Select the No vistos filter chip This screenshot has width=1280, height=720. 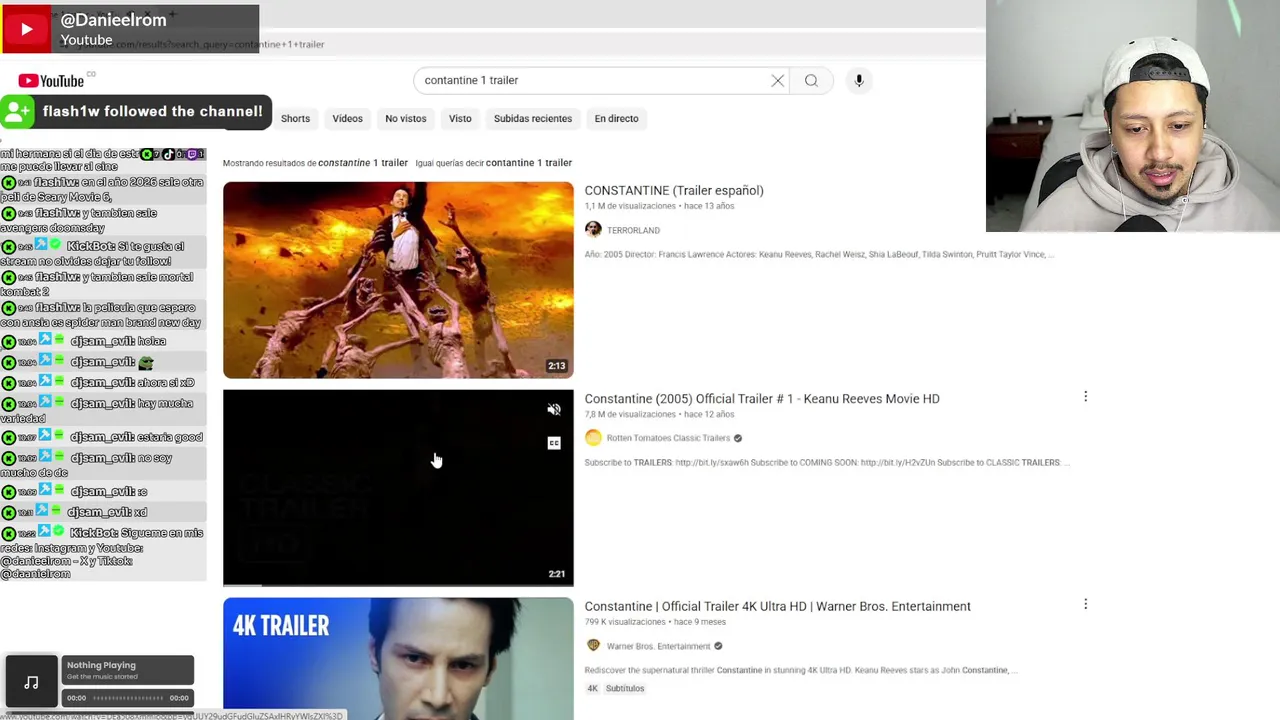(406, 118)
